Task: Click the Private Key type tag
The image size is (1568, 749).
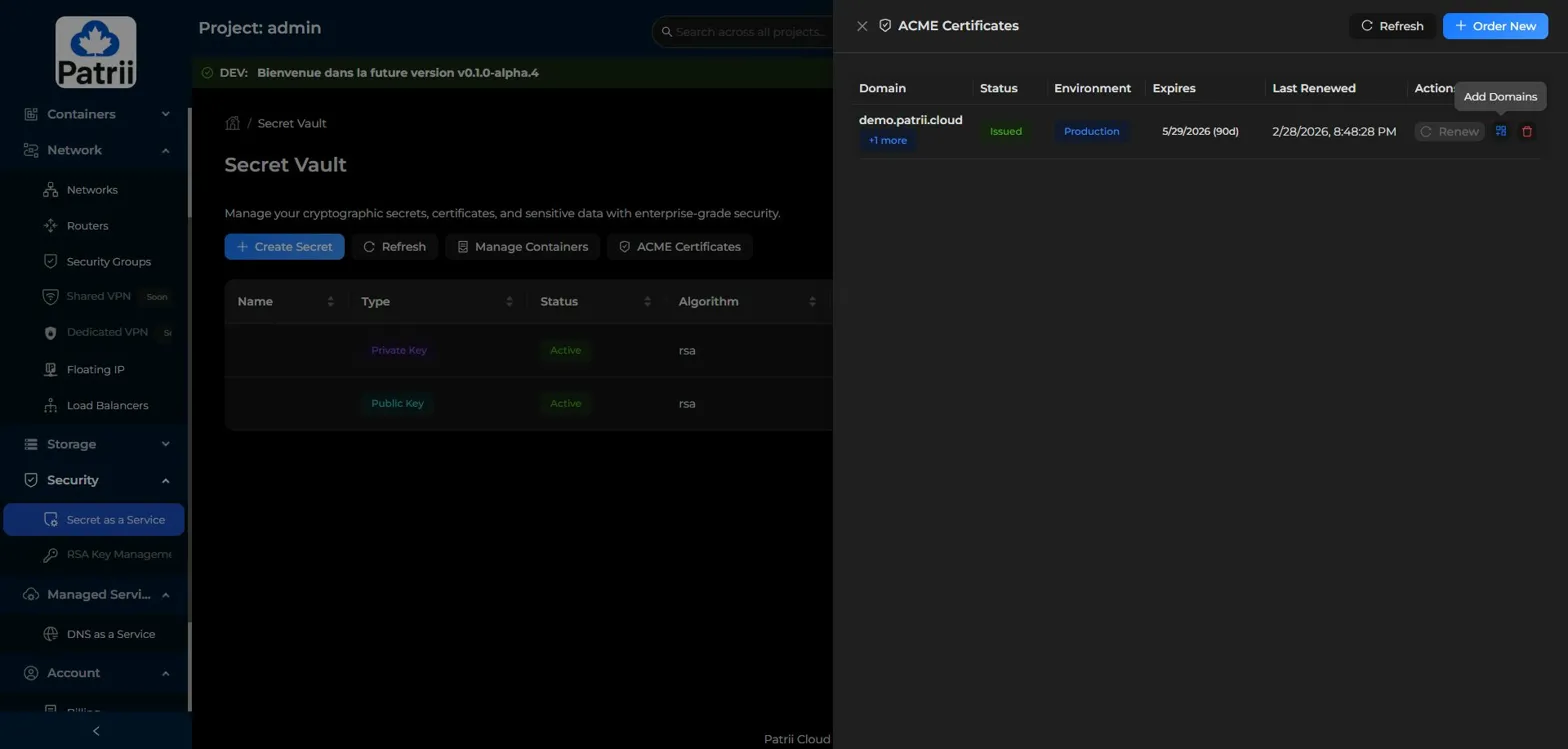Action: pyautogui.click(x=398, y=351)
